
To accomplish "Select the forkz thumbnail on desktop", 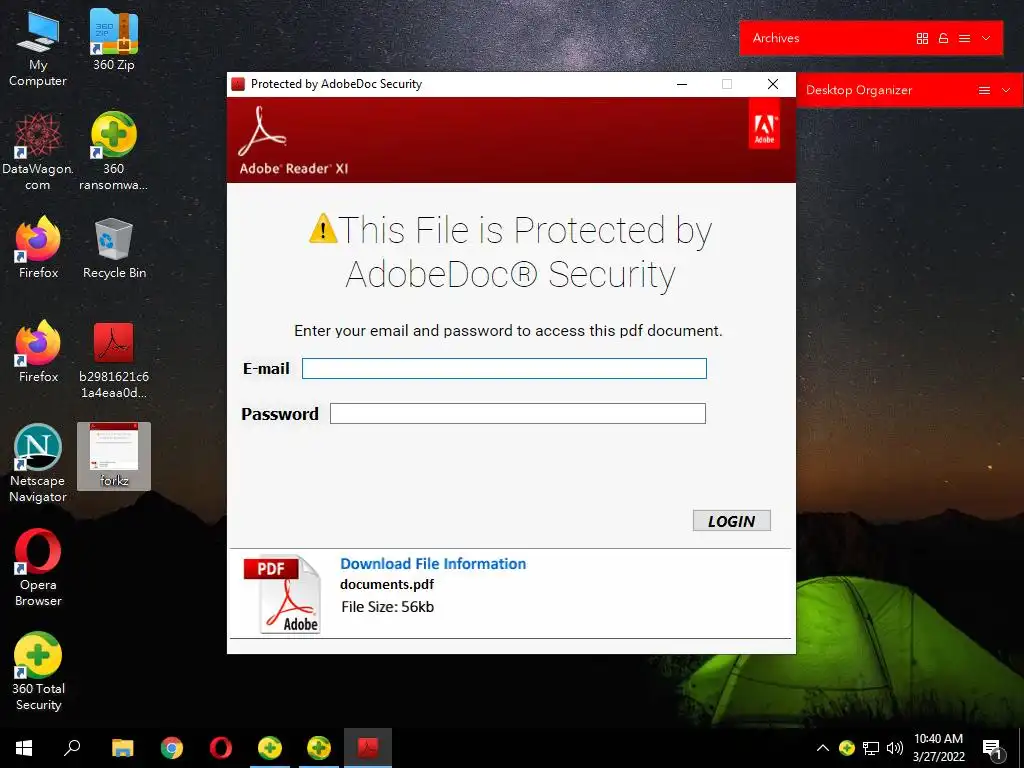I will click(x=114, y=456).
